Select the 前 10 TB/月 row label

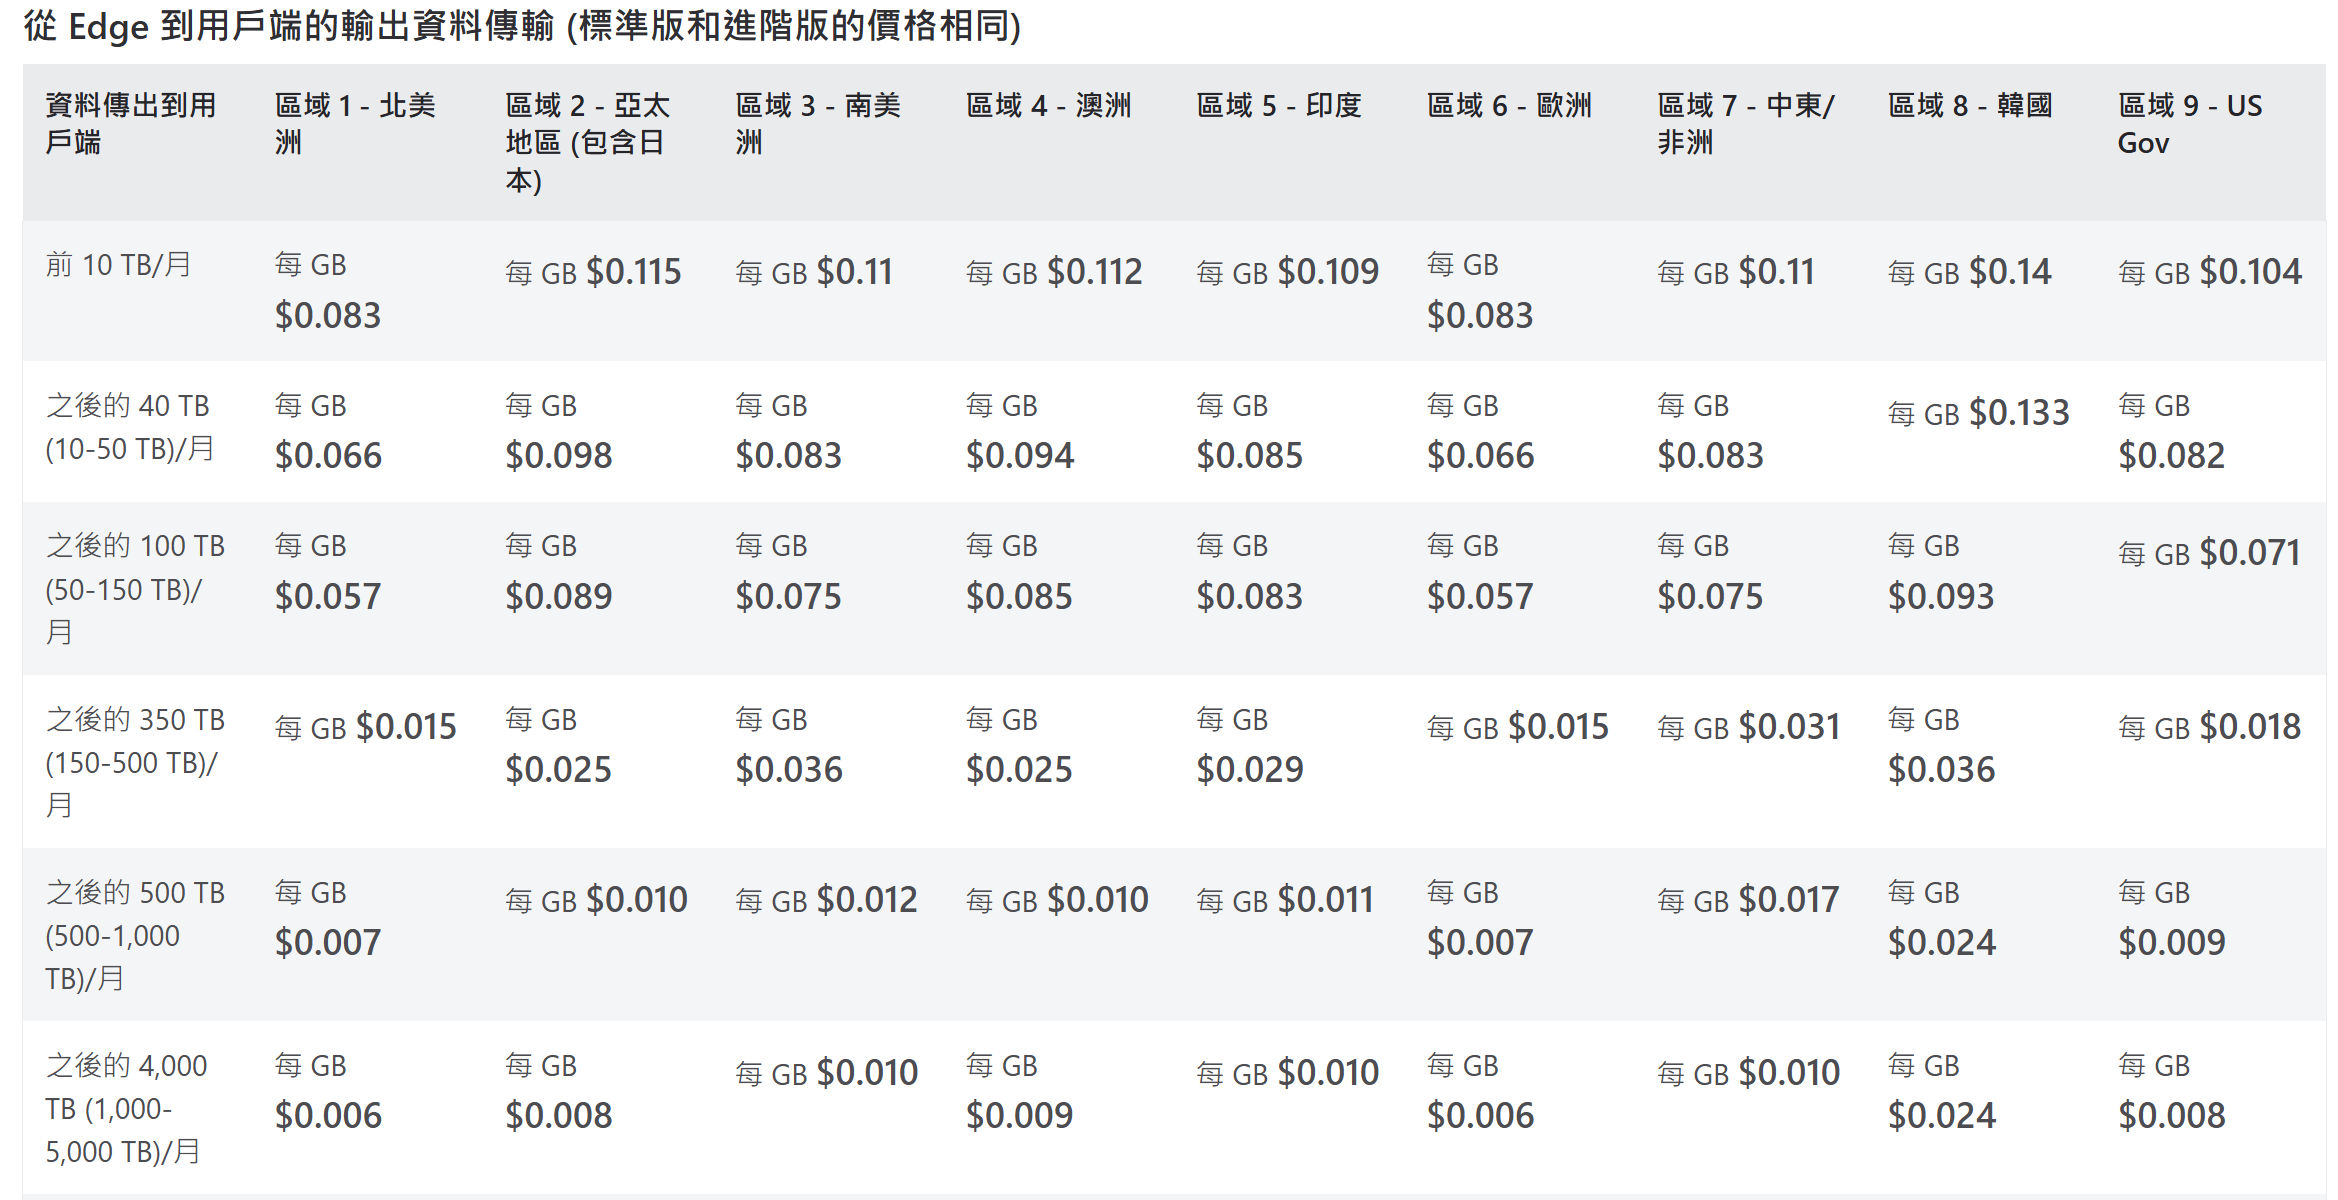point(118,265)
